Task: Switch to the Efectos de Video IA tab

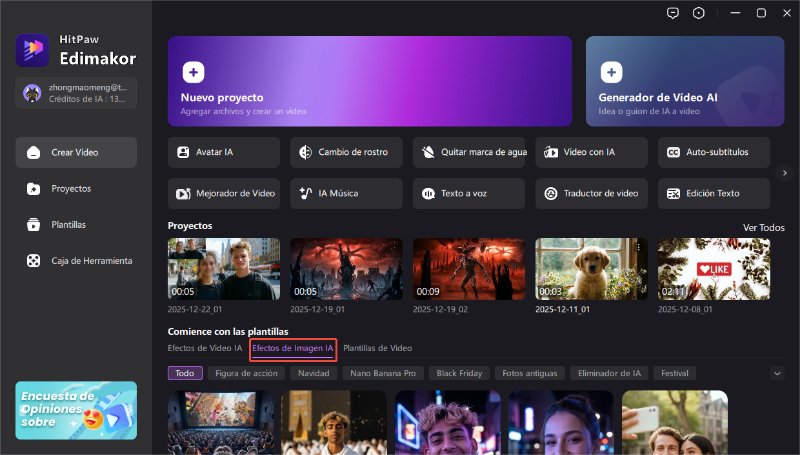Action: pos(205,348)
